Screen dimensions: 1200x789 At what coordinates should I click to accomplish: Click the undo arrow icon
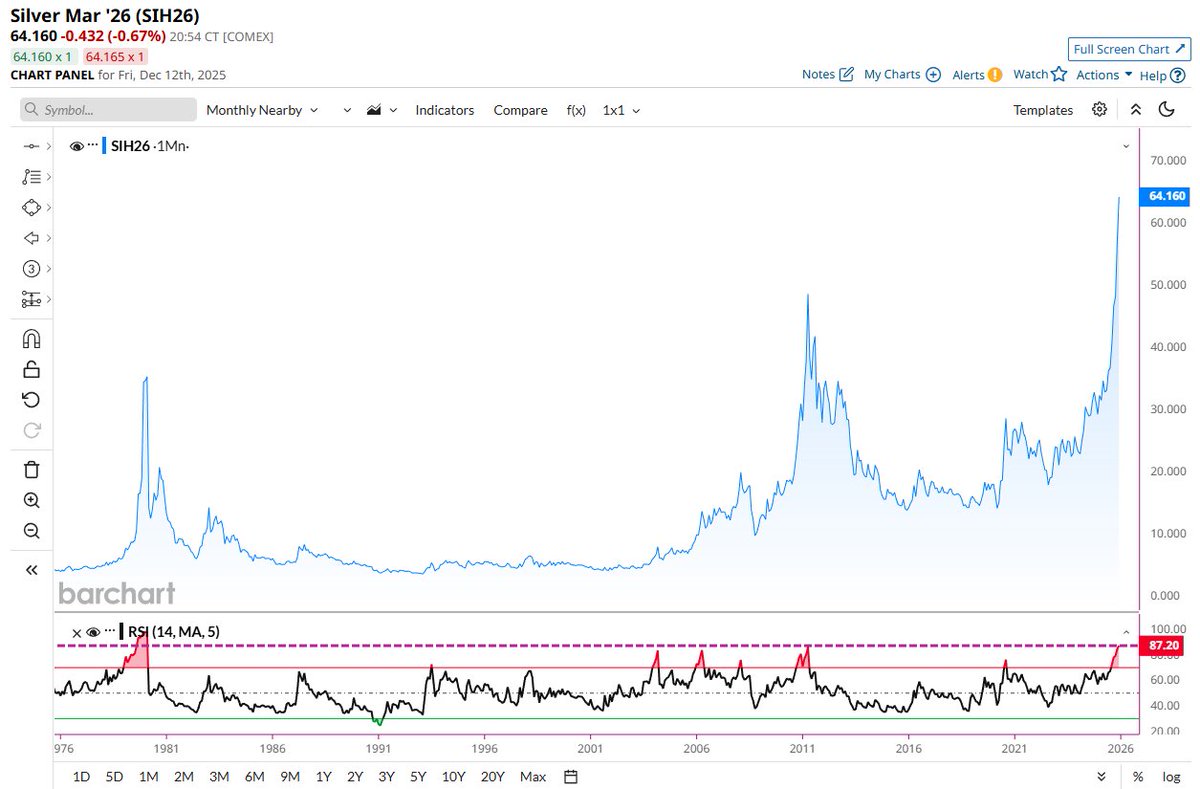tap(31, 400)
